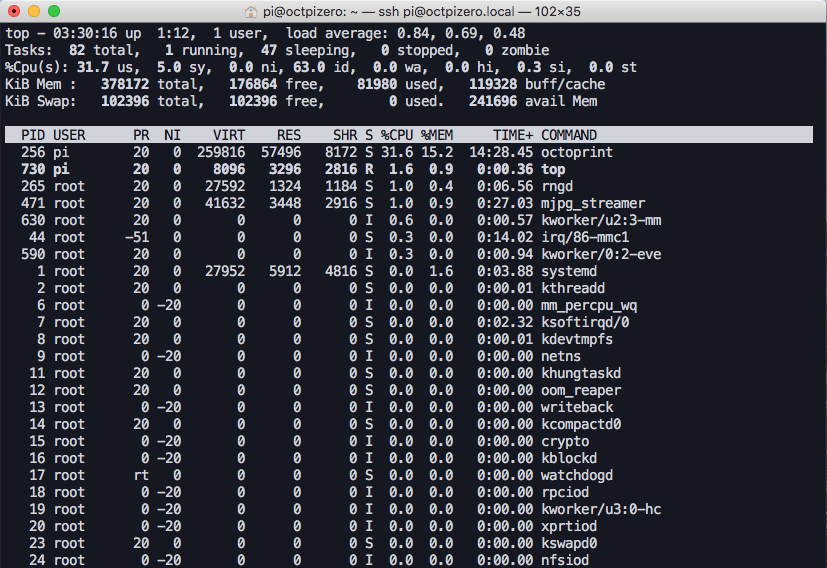Click the -51 priority value

click(137, 237)
